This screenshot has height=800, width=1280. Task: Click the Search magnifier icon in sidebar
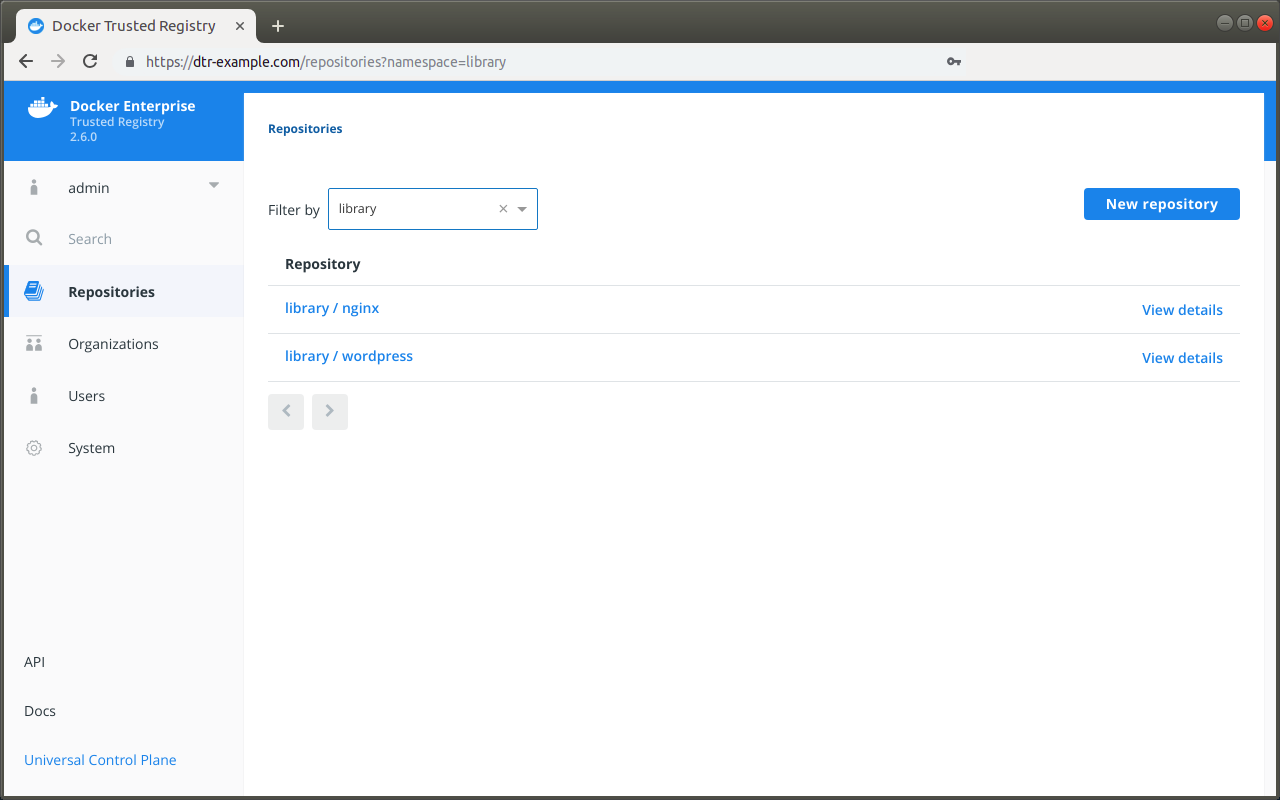click(x=34, y=238)
